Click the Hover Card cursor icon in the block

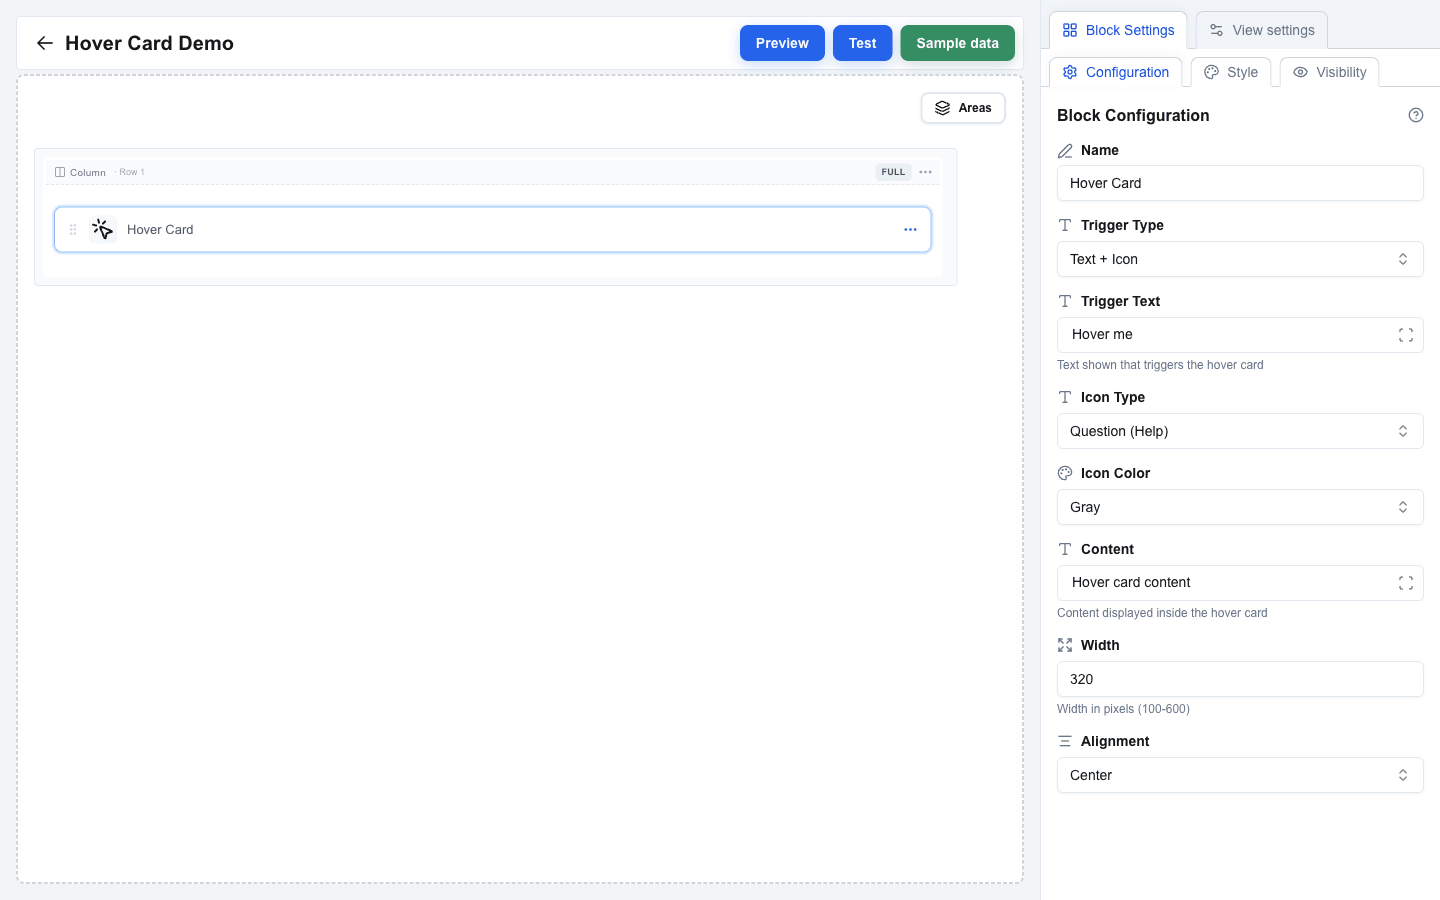pyautogui.click(x=102, y=230)
